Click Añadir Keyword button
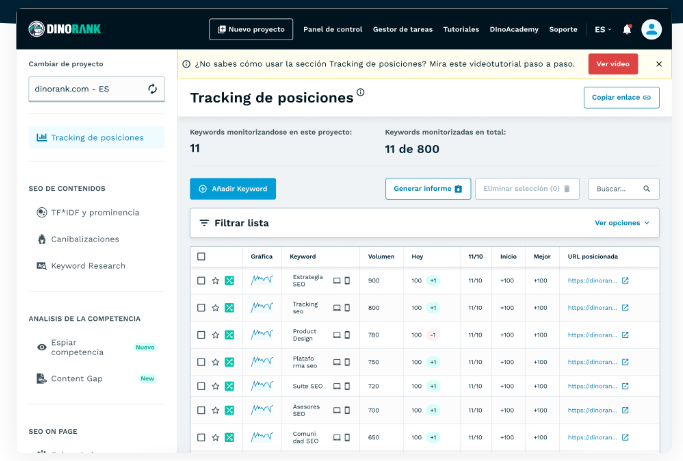The width and height of the screenshot is (683, 461). (233, 189)
